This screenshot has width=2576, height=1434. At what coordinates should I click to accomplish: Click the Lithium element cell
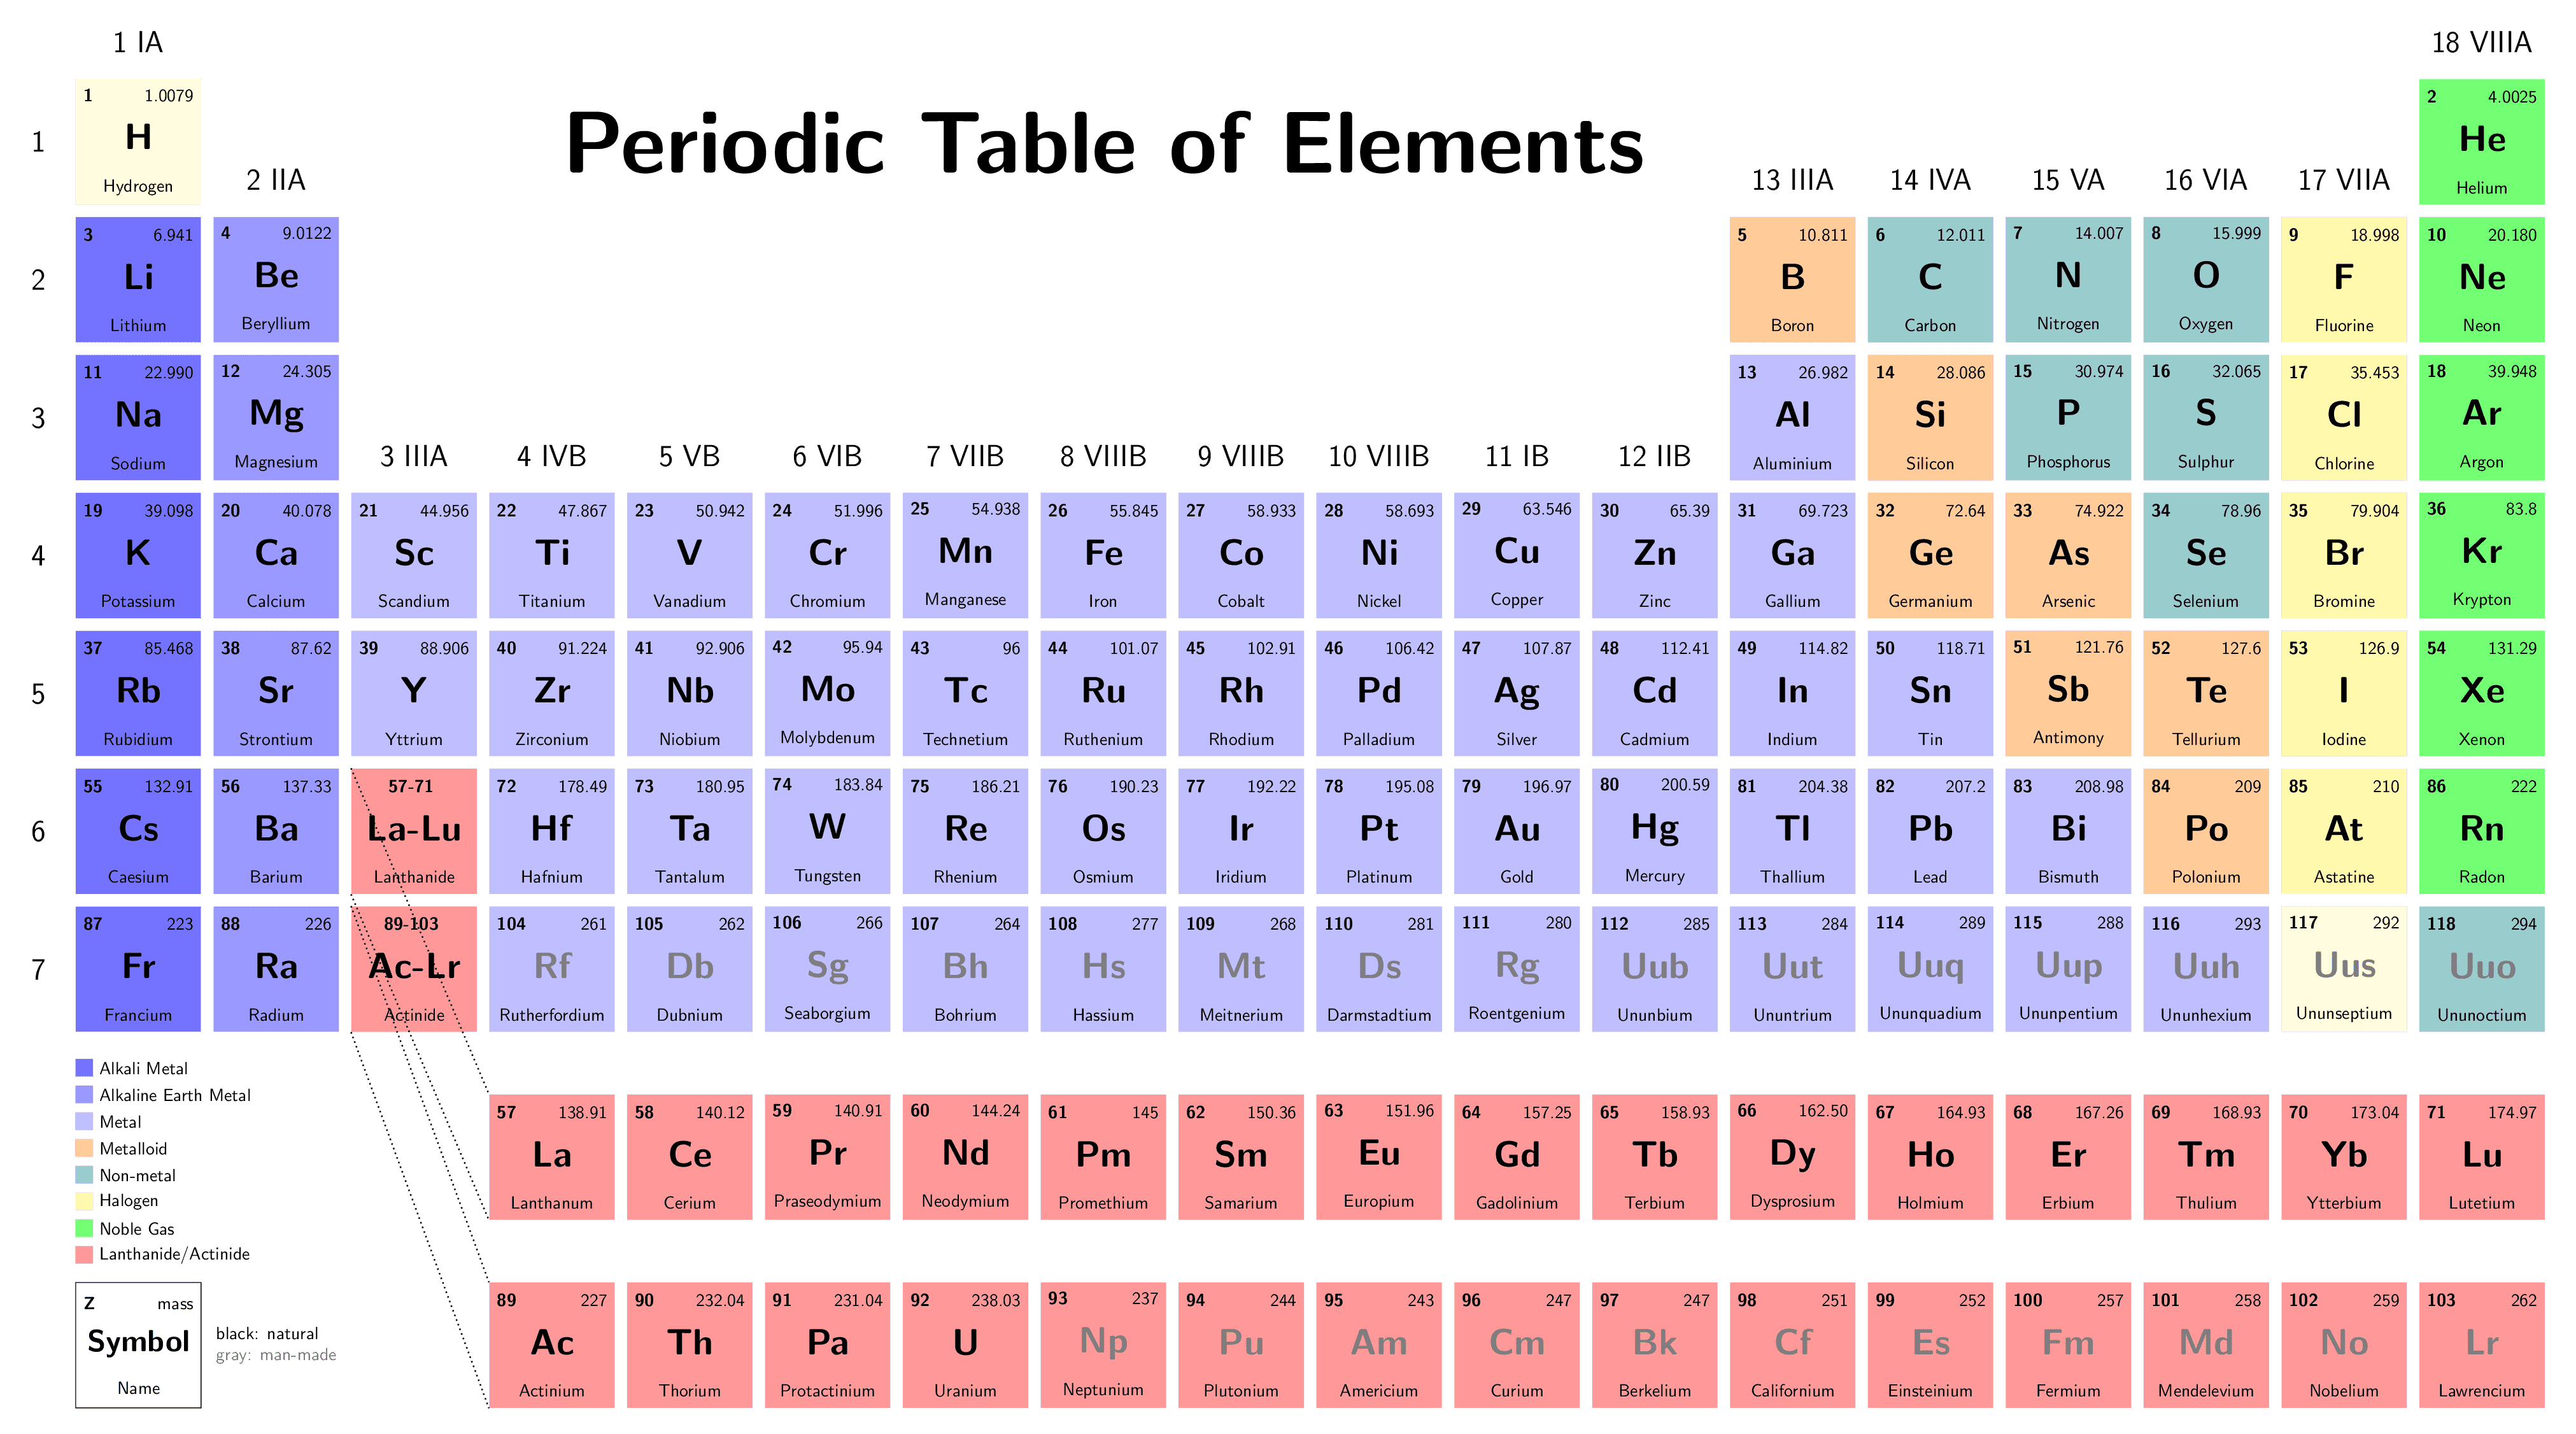pos(138,280)
